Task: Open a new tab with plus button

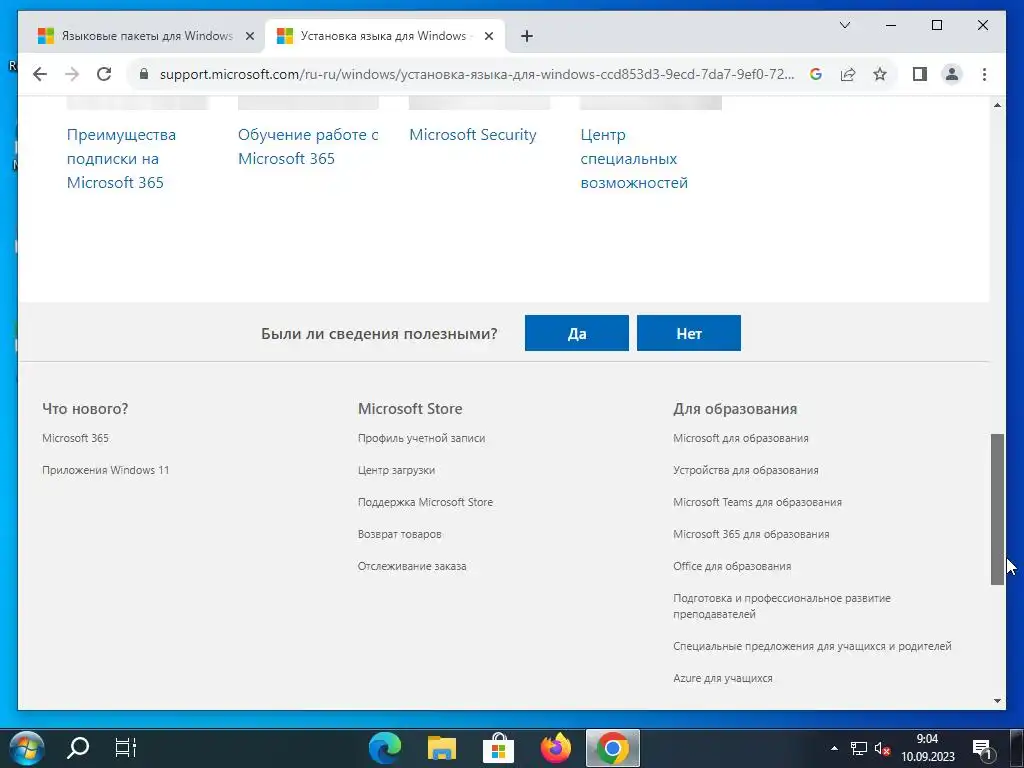Action: [527, 36]
